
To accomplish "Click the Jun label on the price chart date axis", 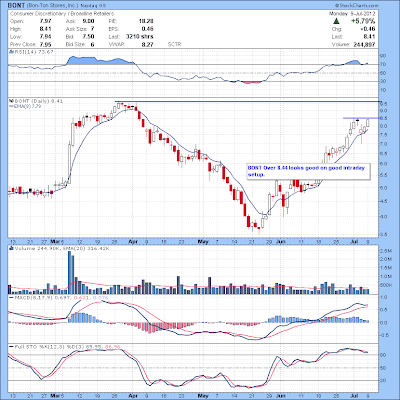I will click(x=281, y=241).
